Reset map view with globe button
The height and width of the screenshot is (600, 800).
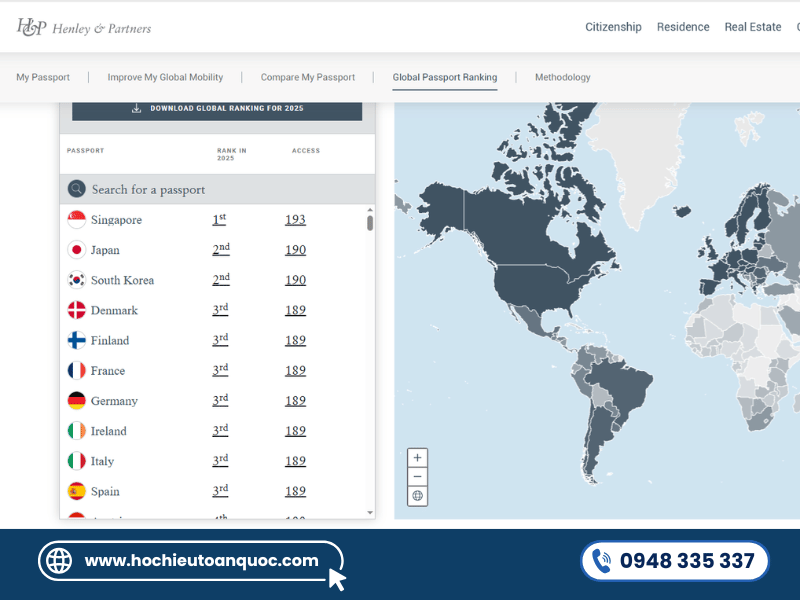[417, 496]
